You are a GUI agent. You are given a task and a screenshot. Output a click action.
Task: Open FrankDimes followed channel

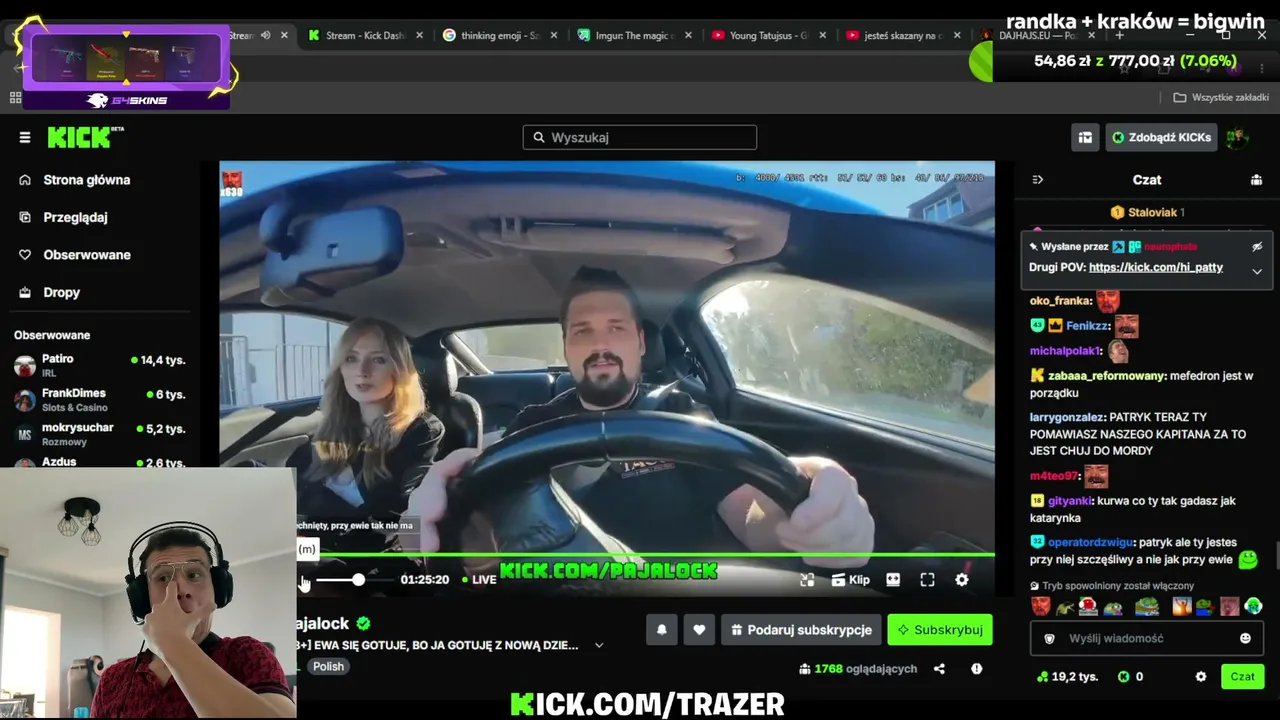click(100, 400)
